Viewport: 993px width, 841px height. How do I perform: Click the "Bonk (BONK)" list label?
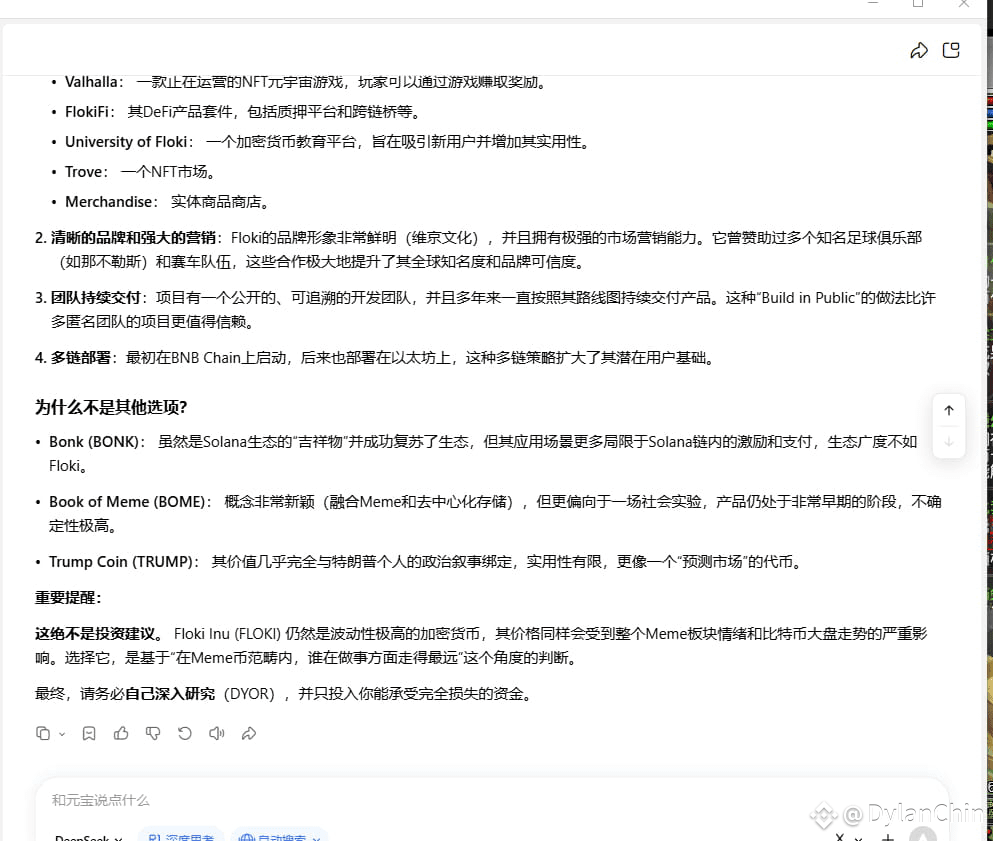[x=97, y=442]
